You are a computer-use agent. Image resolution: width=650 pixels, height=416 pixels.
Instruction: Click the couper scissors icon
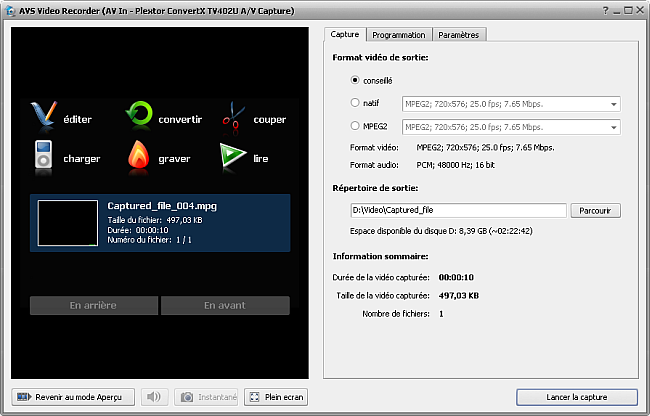point(233,116)
